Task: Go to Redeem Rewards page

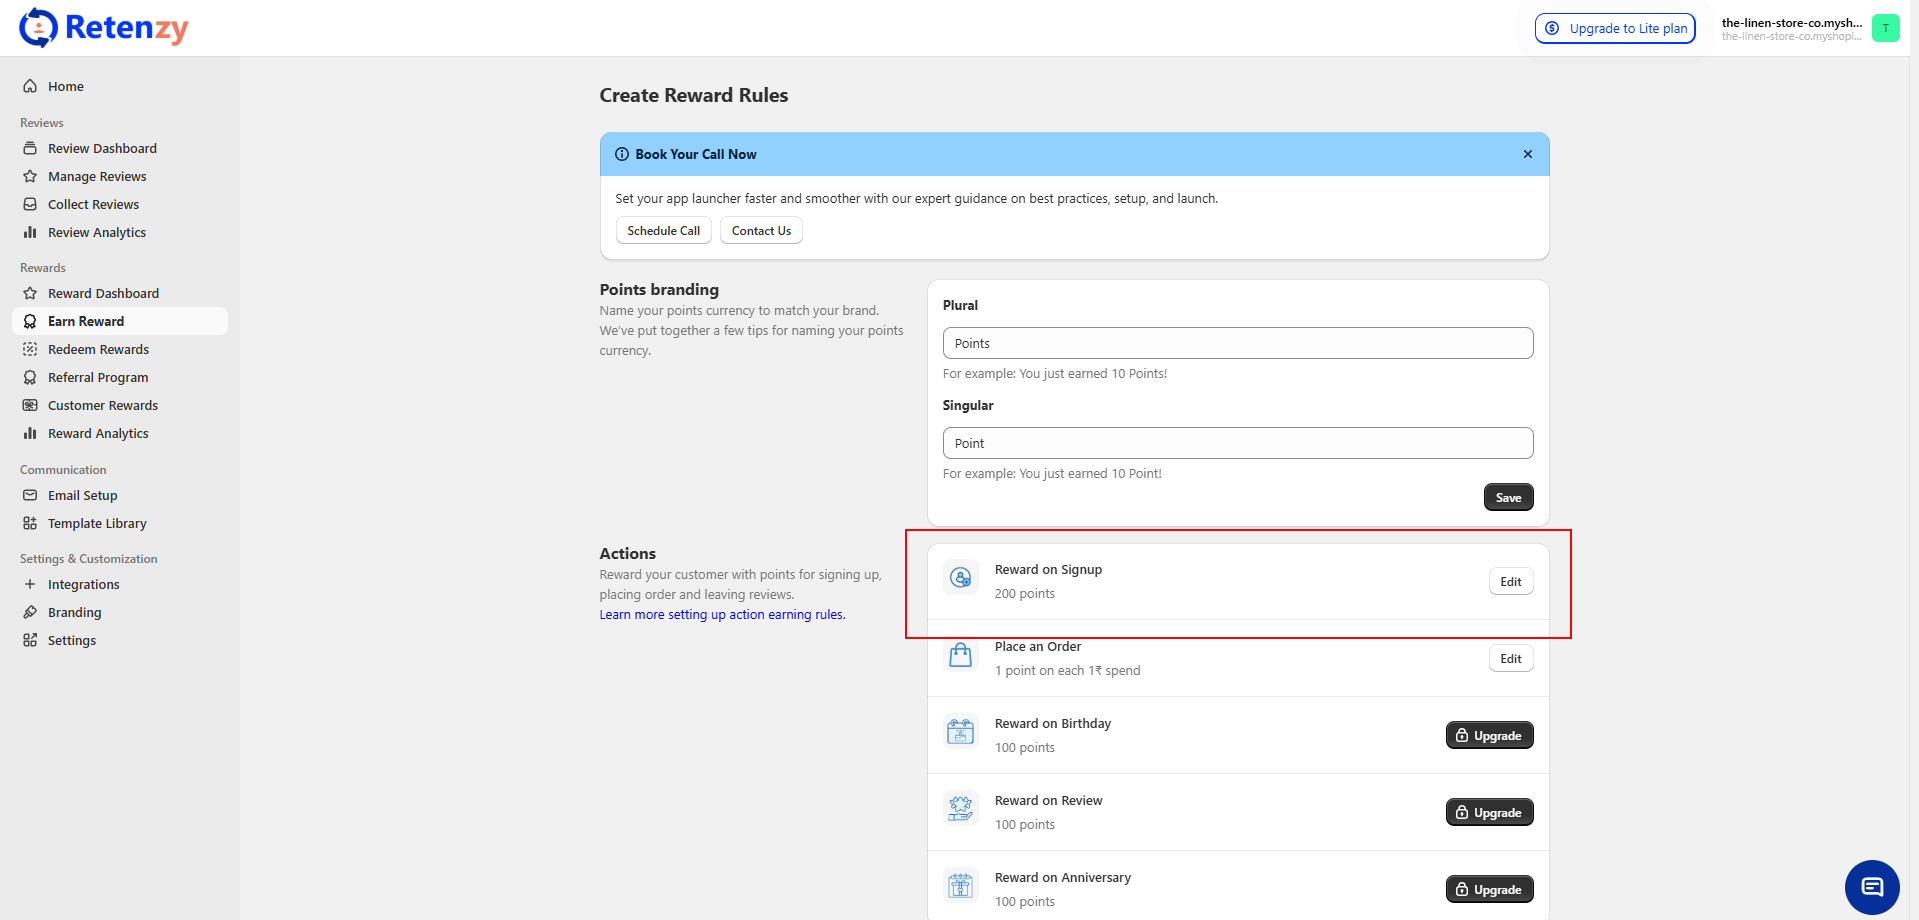Action: [x=98, y=349]
